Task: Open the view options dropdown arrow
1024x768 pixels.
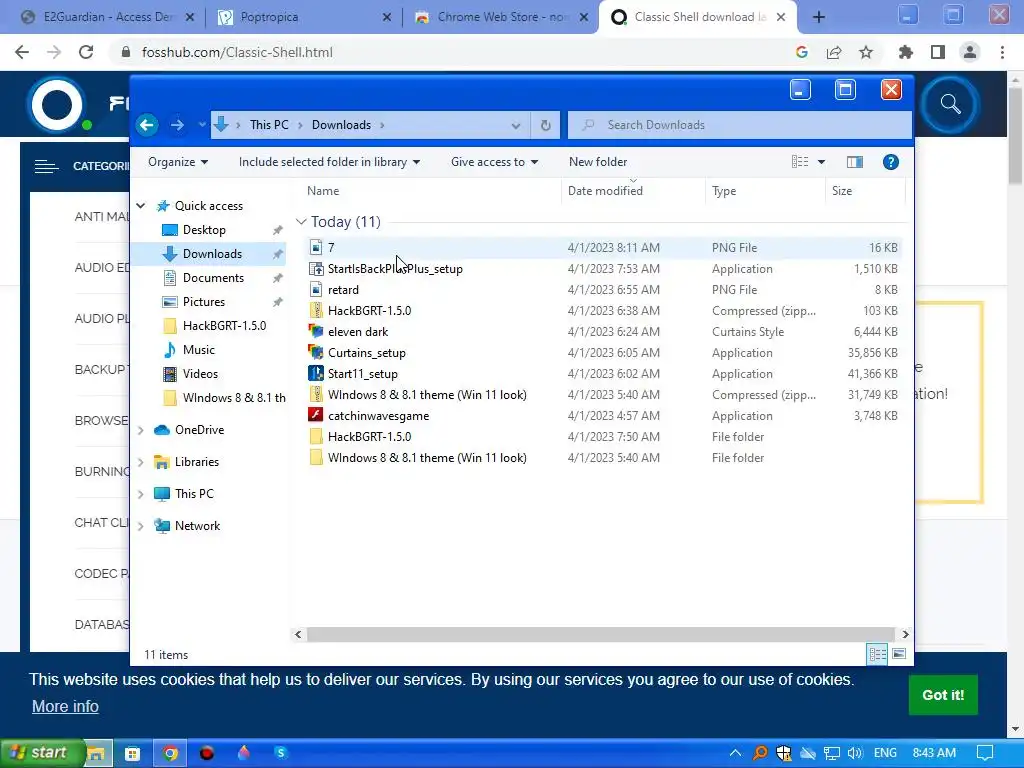Action: [x=822, y=162]
